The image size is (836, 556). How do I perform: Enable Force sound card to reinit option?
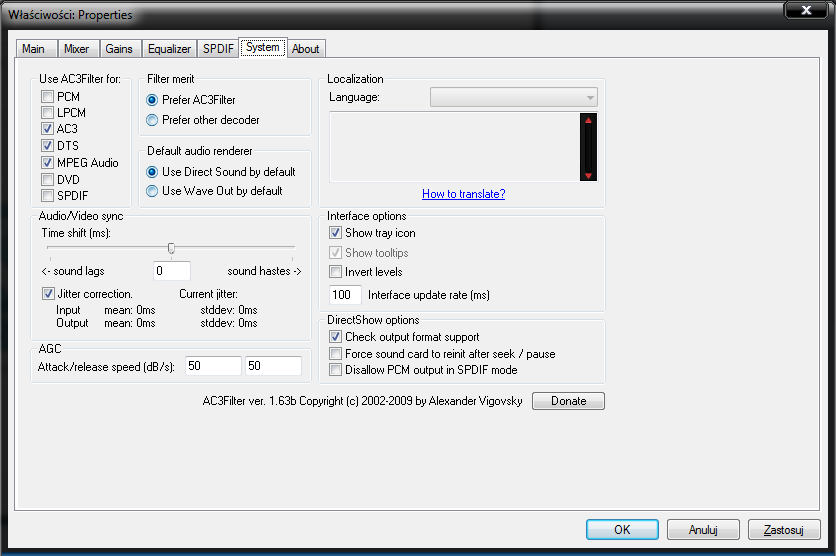[x=335, y=354]
